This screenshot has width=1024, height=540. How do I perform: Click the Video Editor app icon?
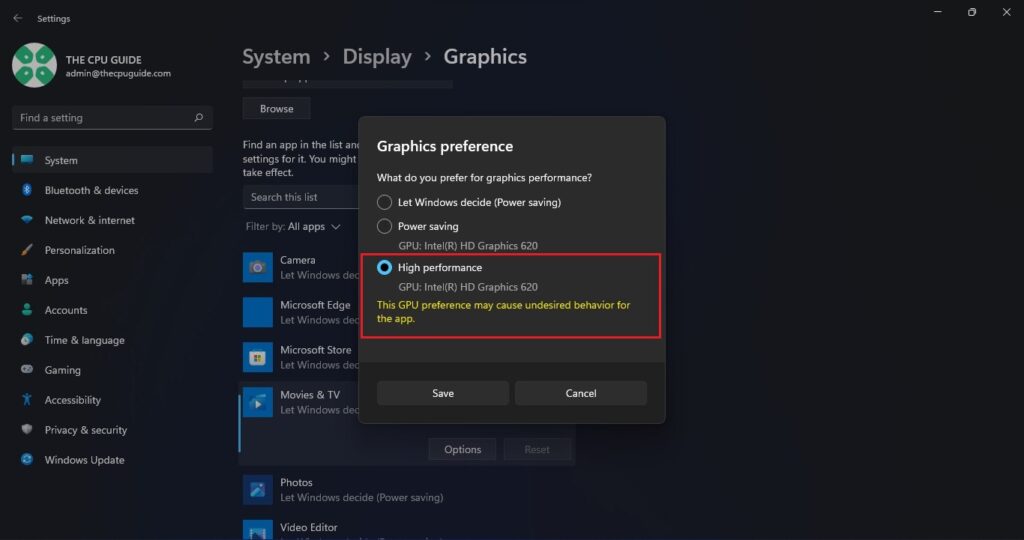point(258,530)
